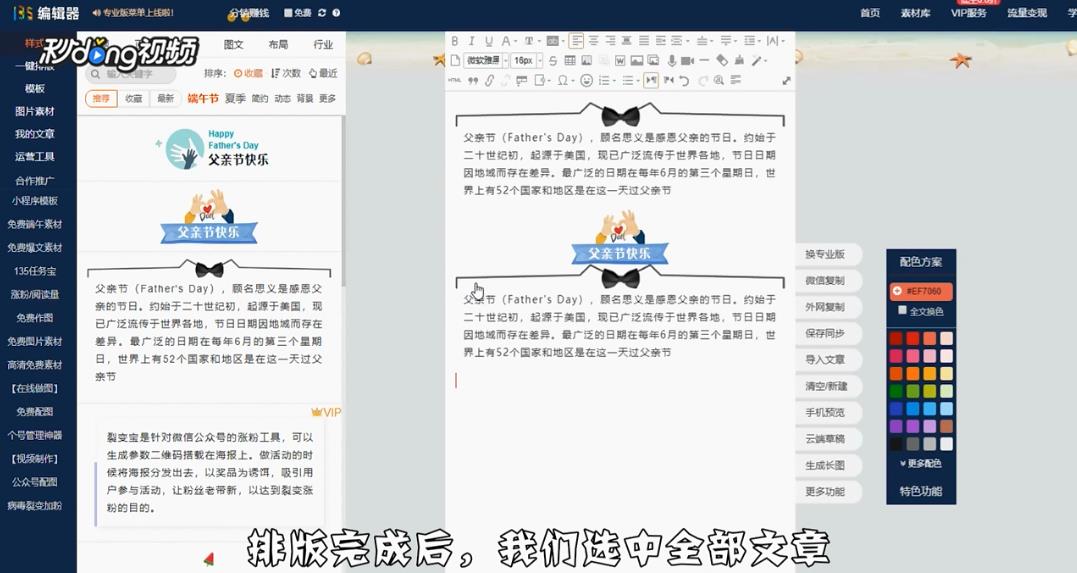This screenshot has height=573, width=1077.
Task: Pick the red swatch in color palette
Action: click(x=912, y=338)
